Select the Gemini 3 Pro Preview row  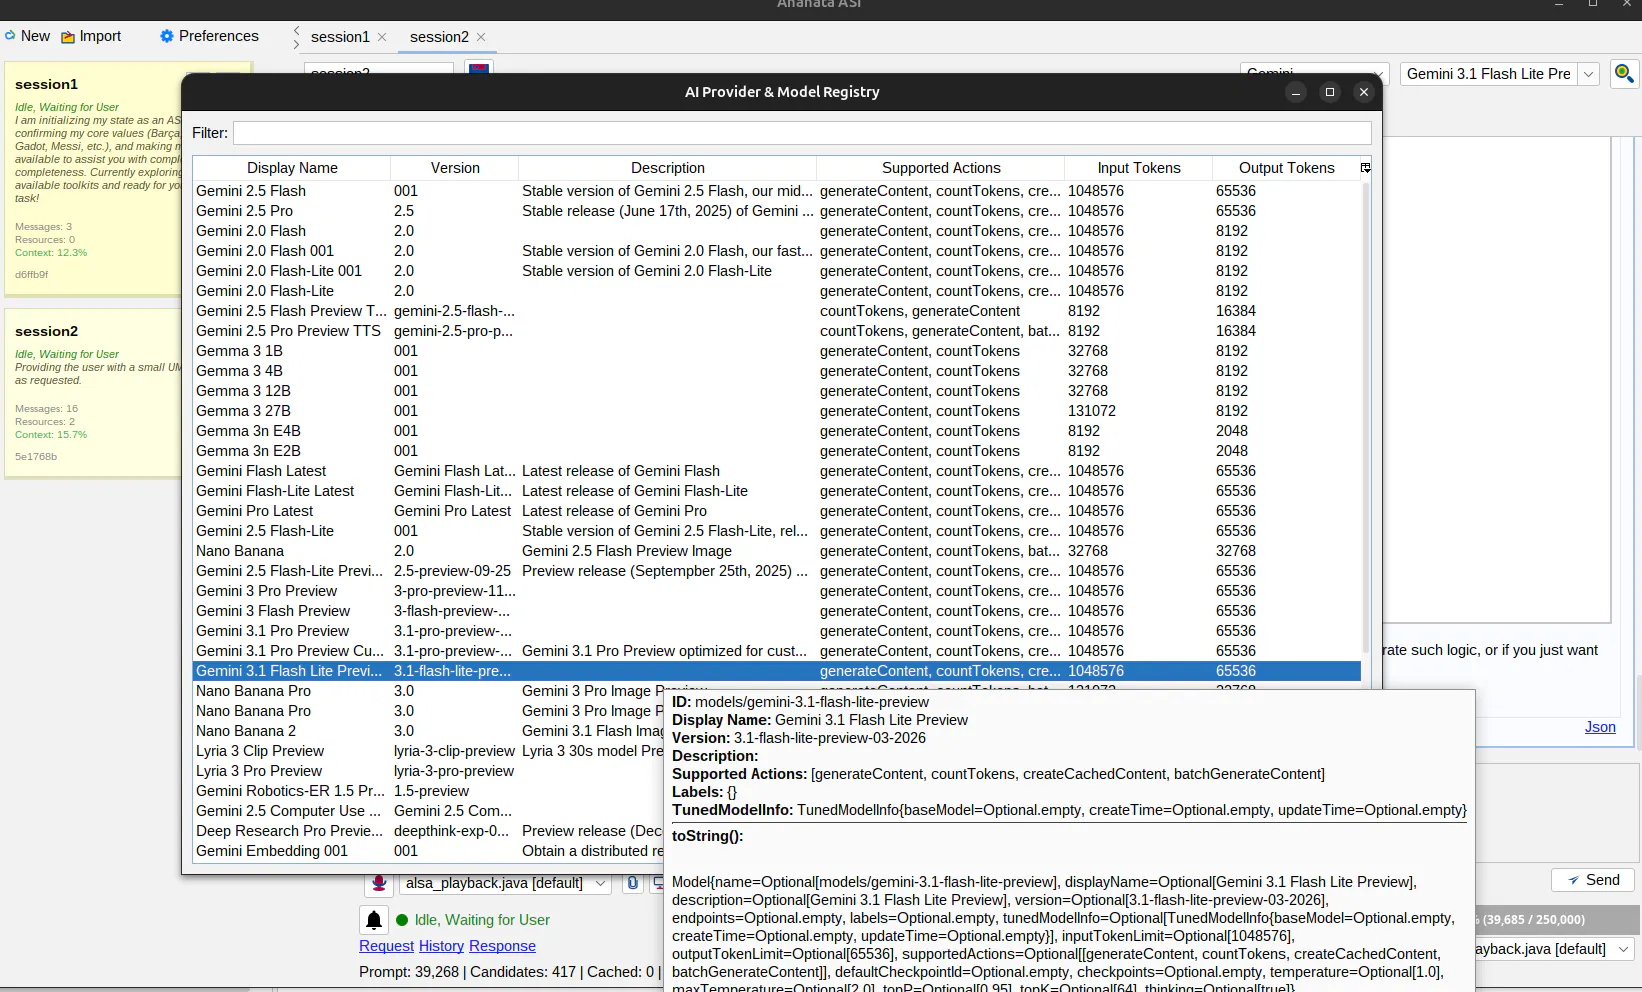[x=777, y=591]
